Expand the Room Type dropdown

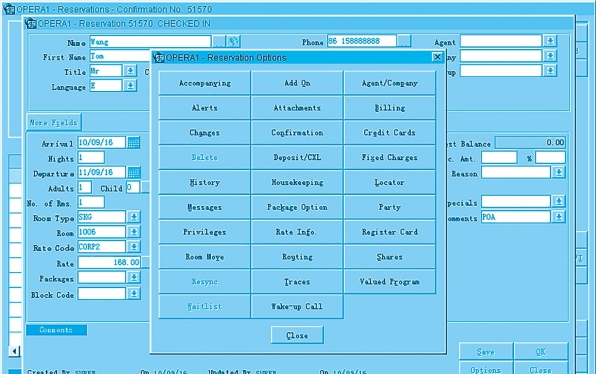(x=134, y=217)
